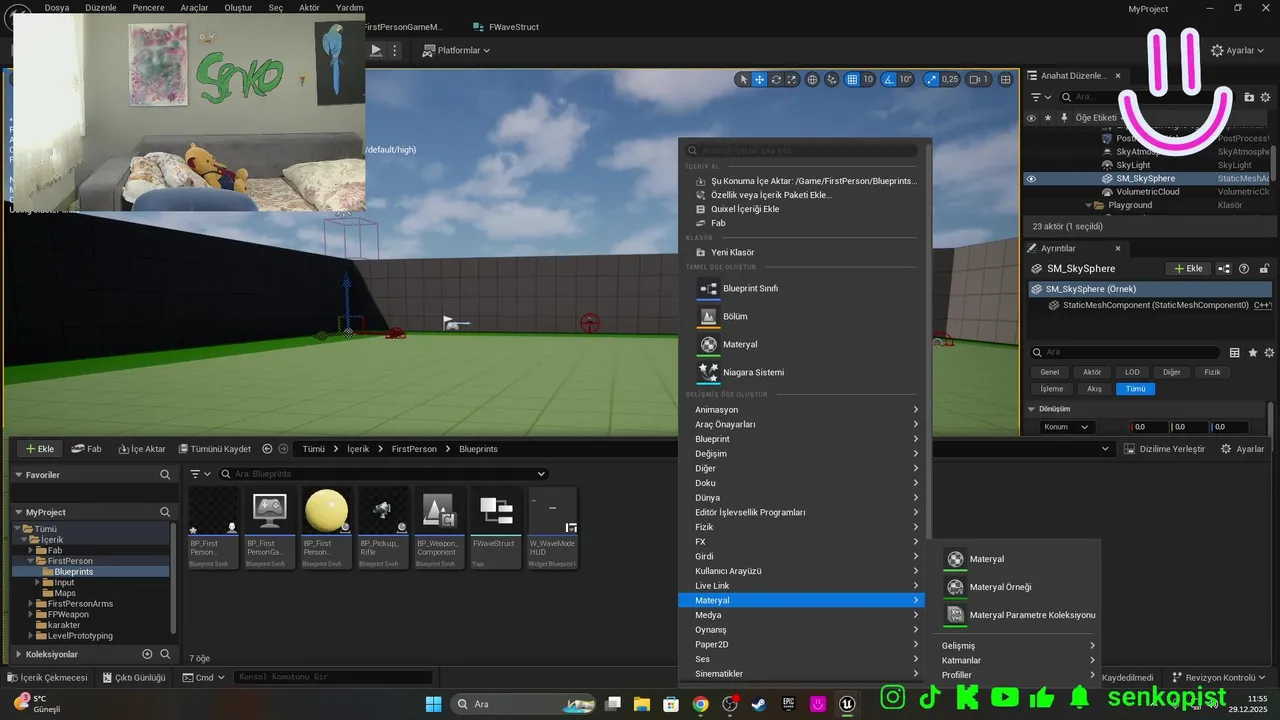Click content browser history back arrow
Viewport: 1280px width, 720px height.
pyautogui.click(x=267, y=449)
